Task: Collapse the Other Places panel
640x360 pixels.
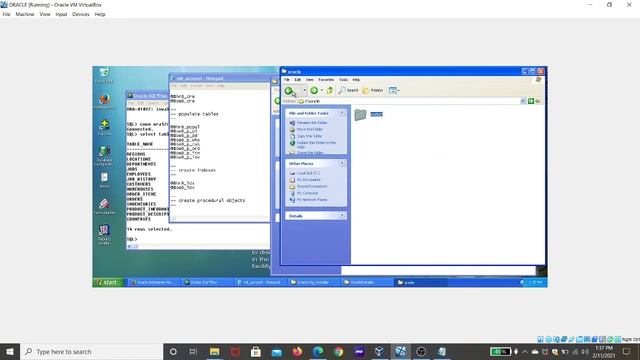Action: (342, 163)
